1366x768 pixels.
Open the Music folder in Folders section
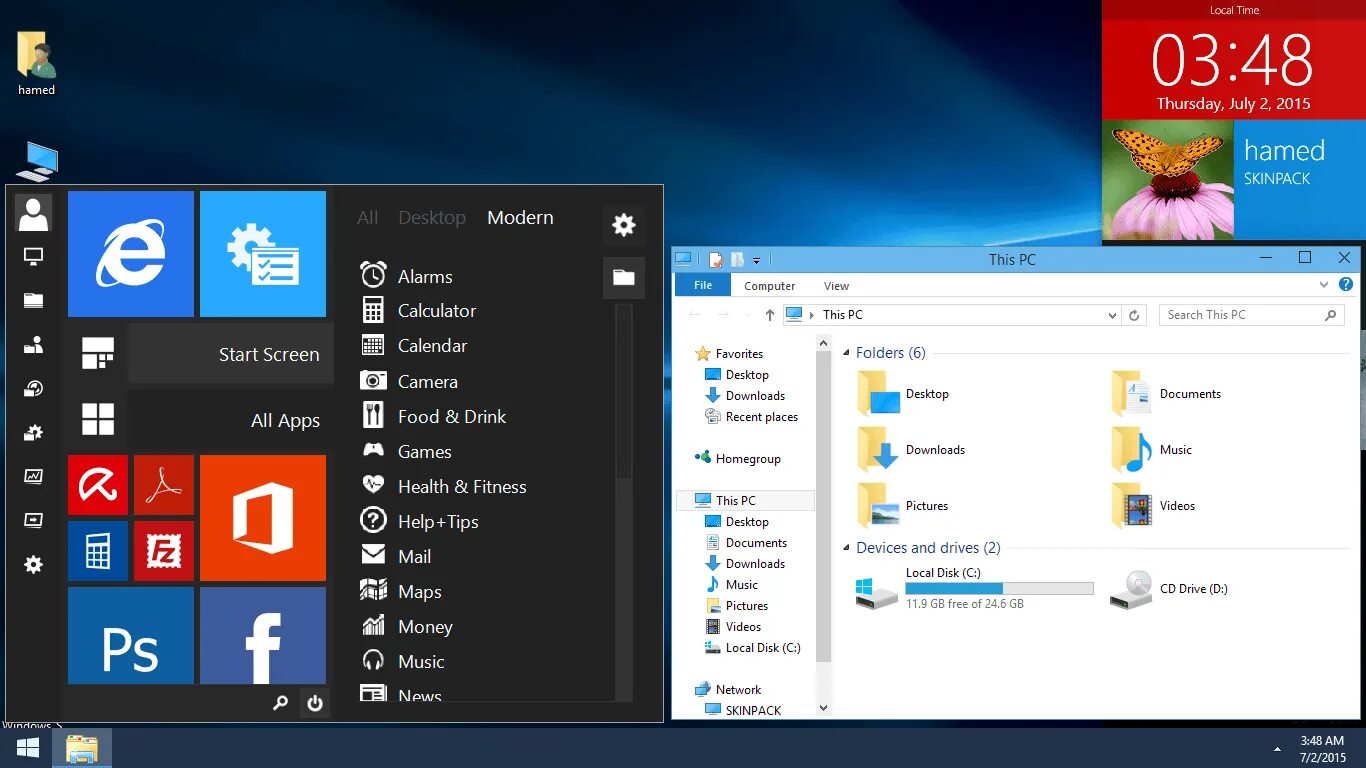point(1153,450)
